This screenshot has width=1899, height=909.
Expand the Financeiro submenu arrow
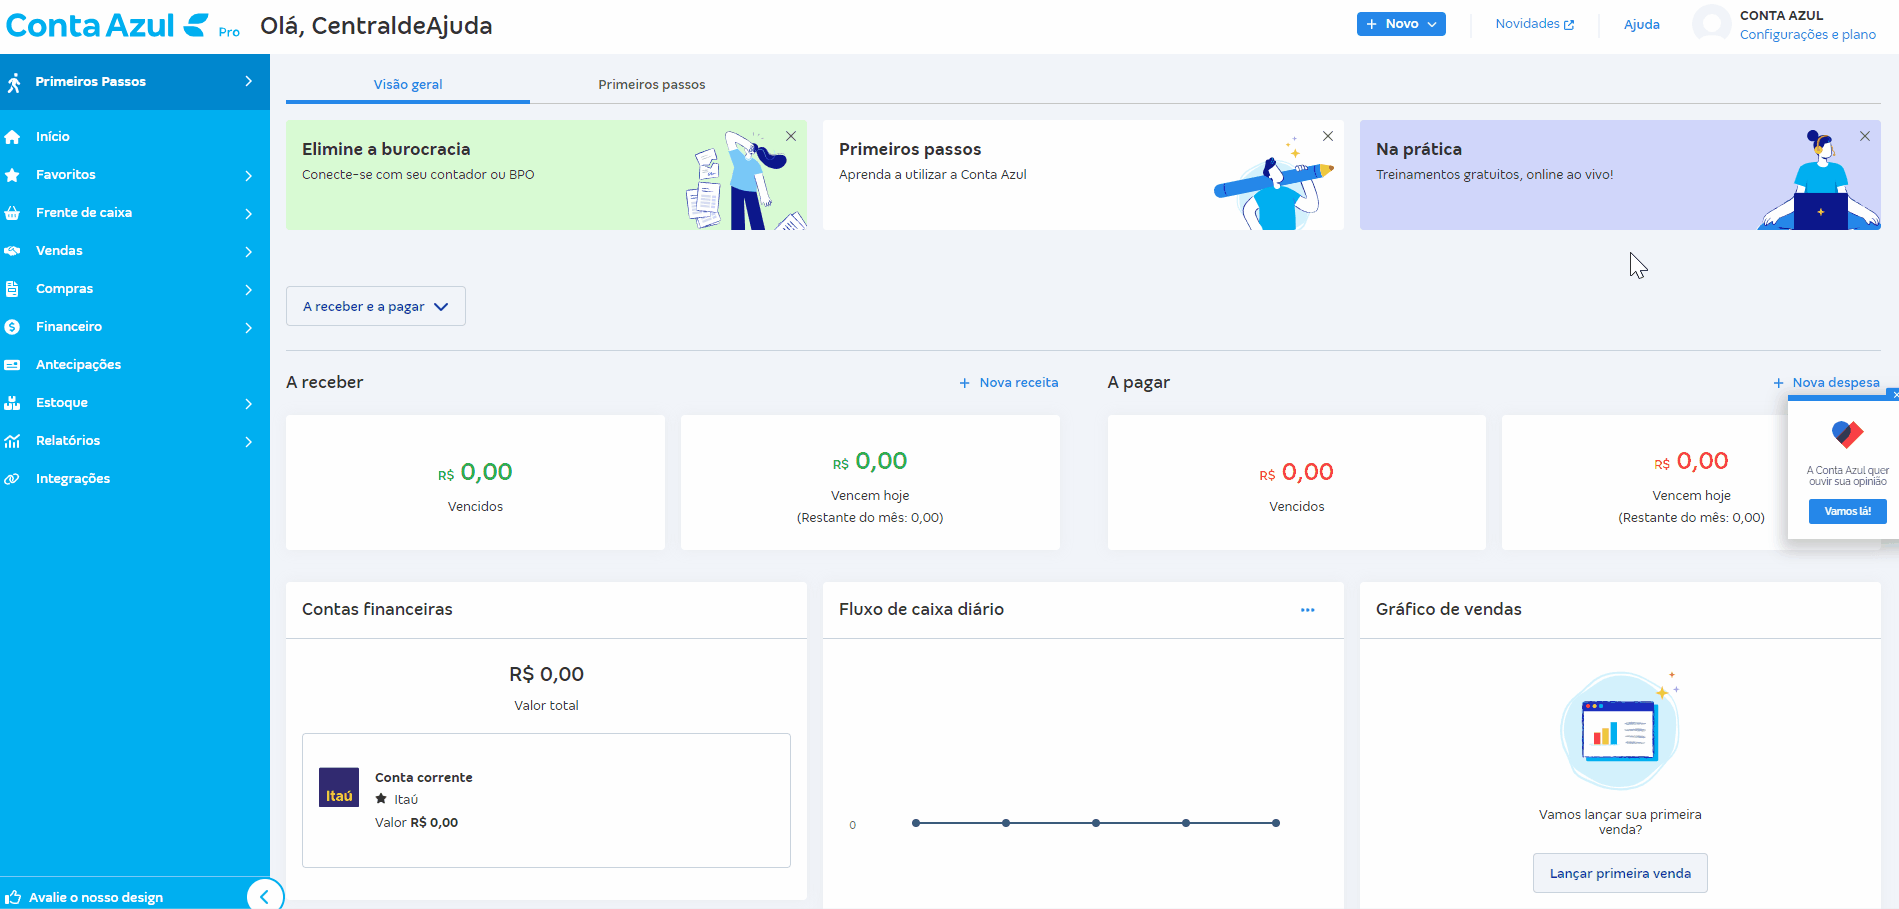pyautogui.click(x=249, y=328)
